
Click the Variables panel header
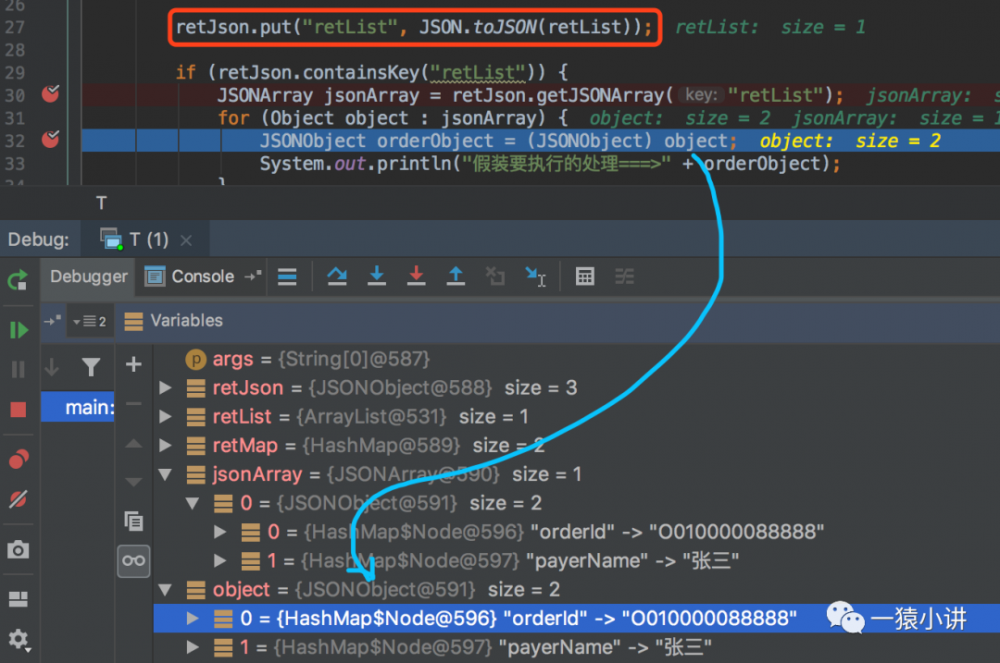coord(186,320)
